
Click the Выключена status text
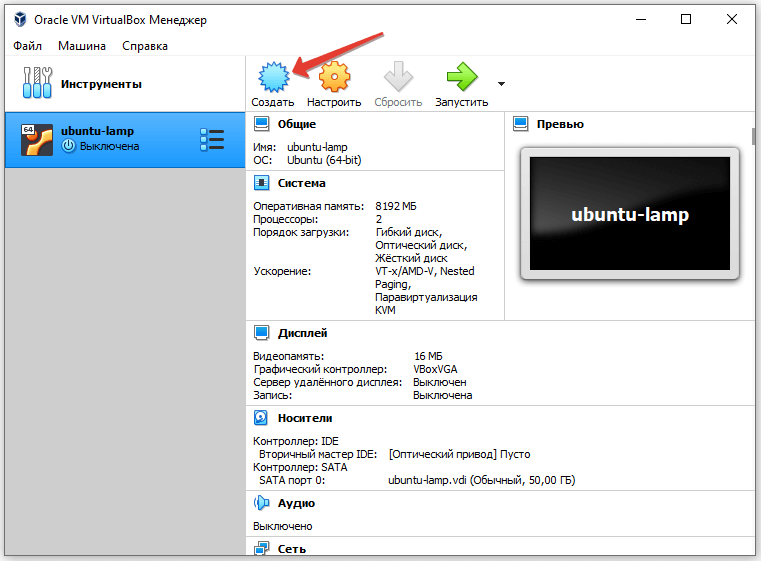[109, 146]
